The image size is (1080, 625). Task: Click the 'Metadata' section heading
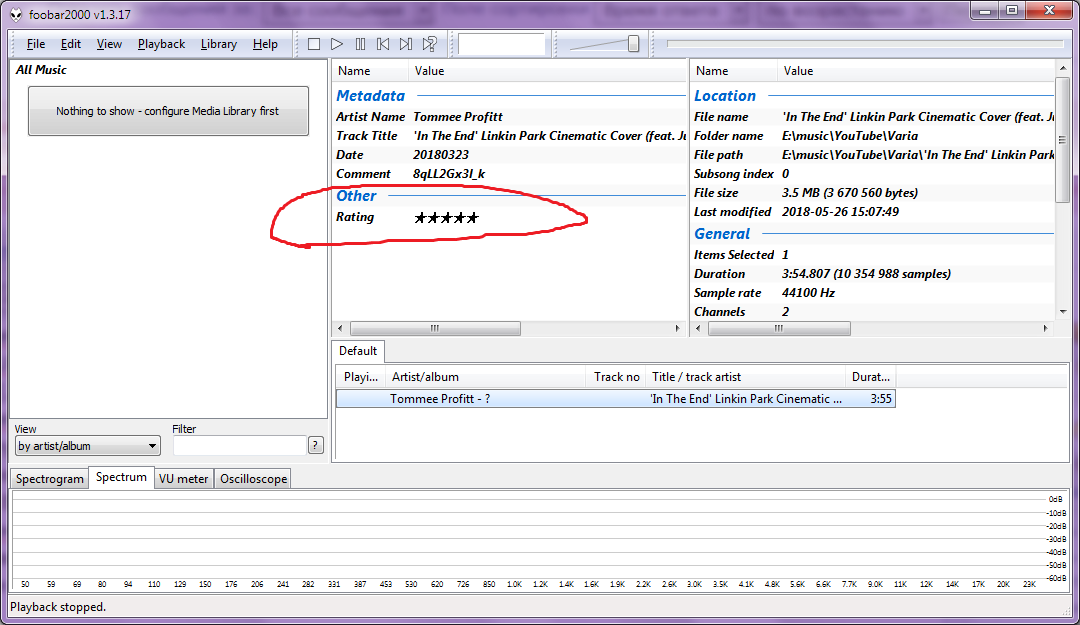click(x=371, y=96)
